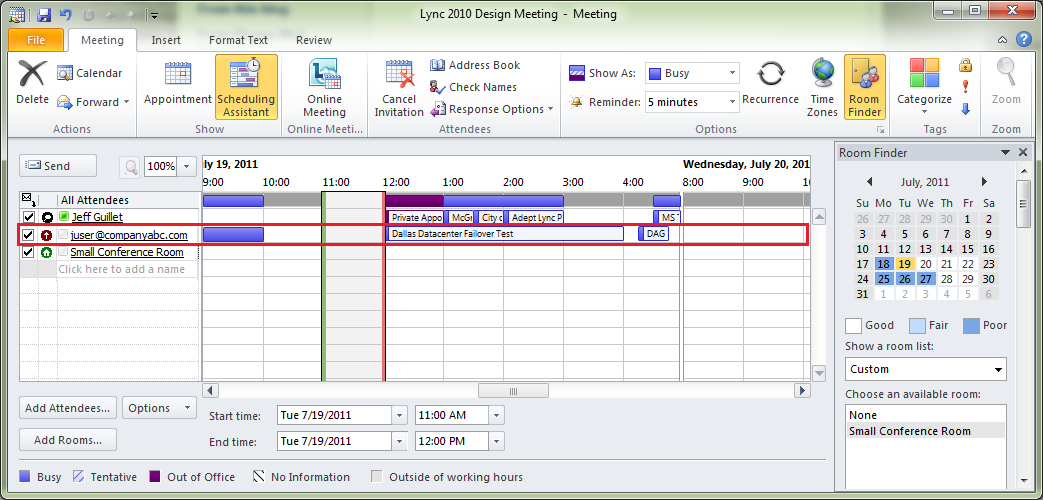The width and height of the screenshot is (1043, 500).
Task: Click Add Attendees button
Action: (x=68, y=408)
